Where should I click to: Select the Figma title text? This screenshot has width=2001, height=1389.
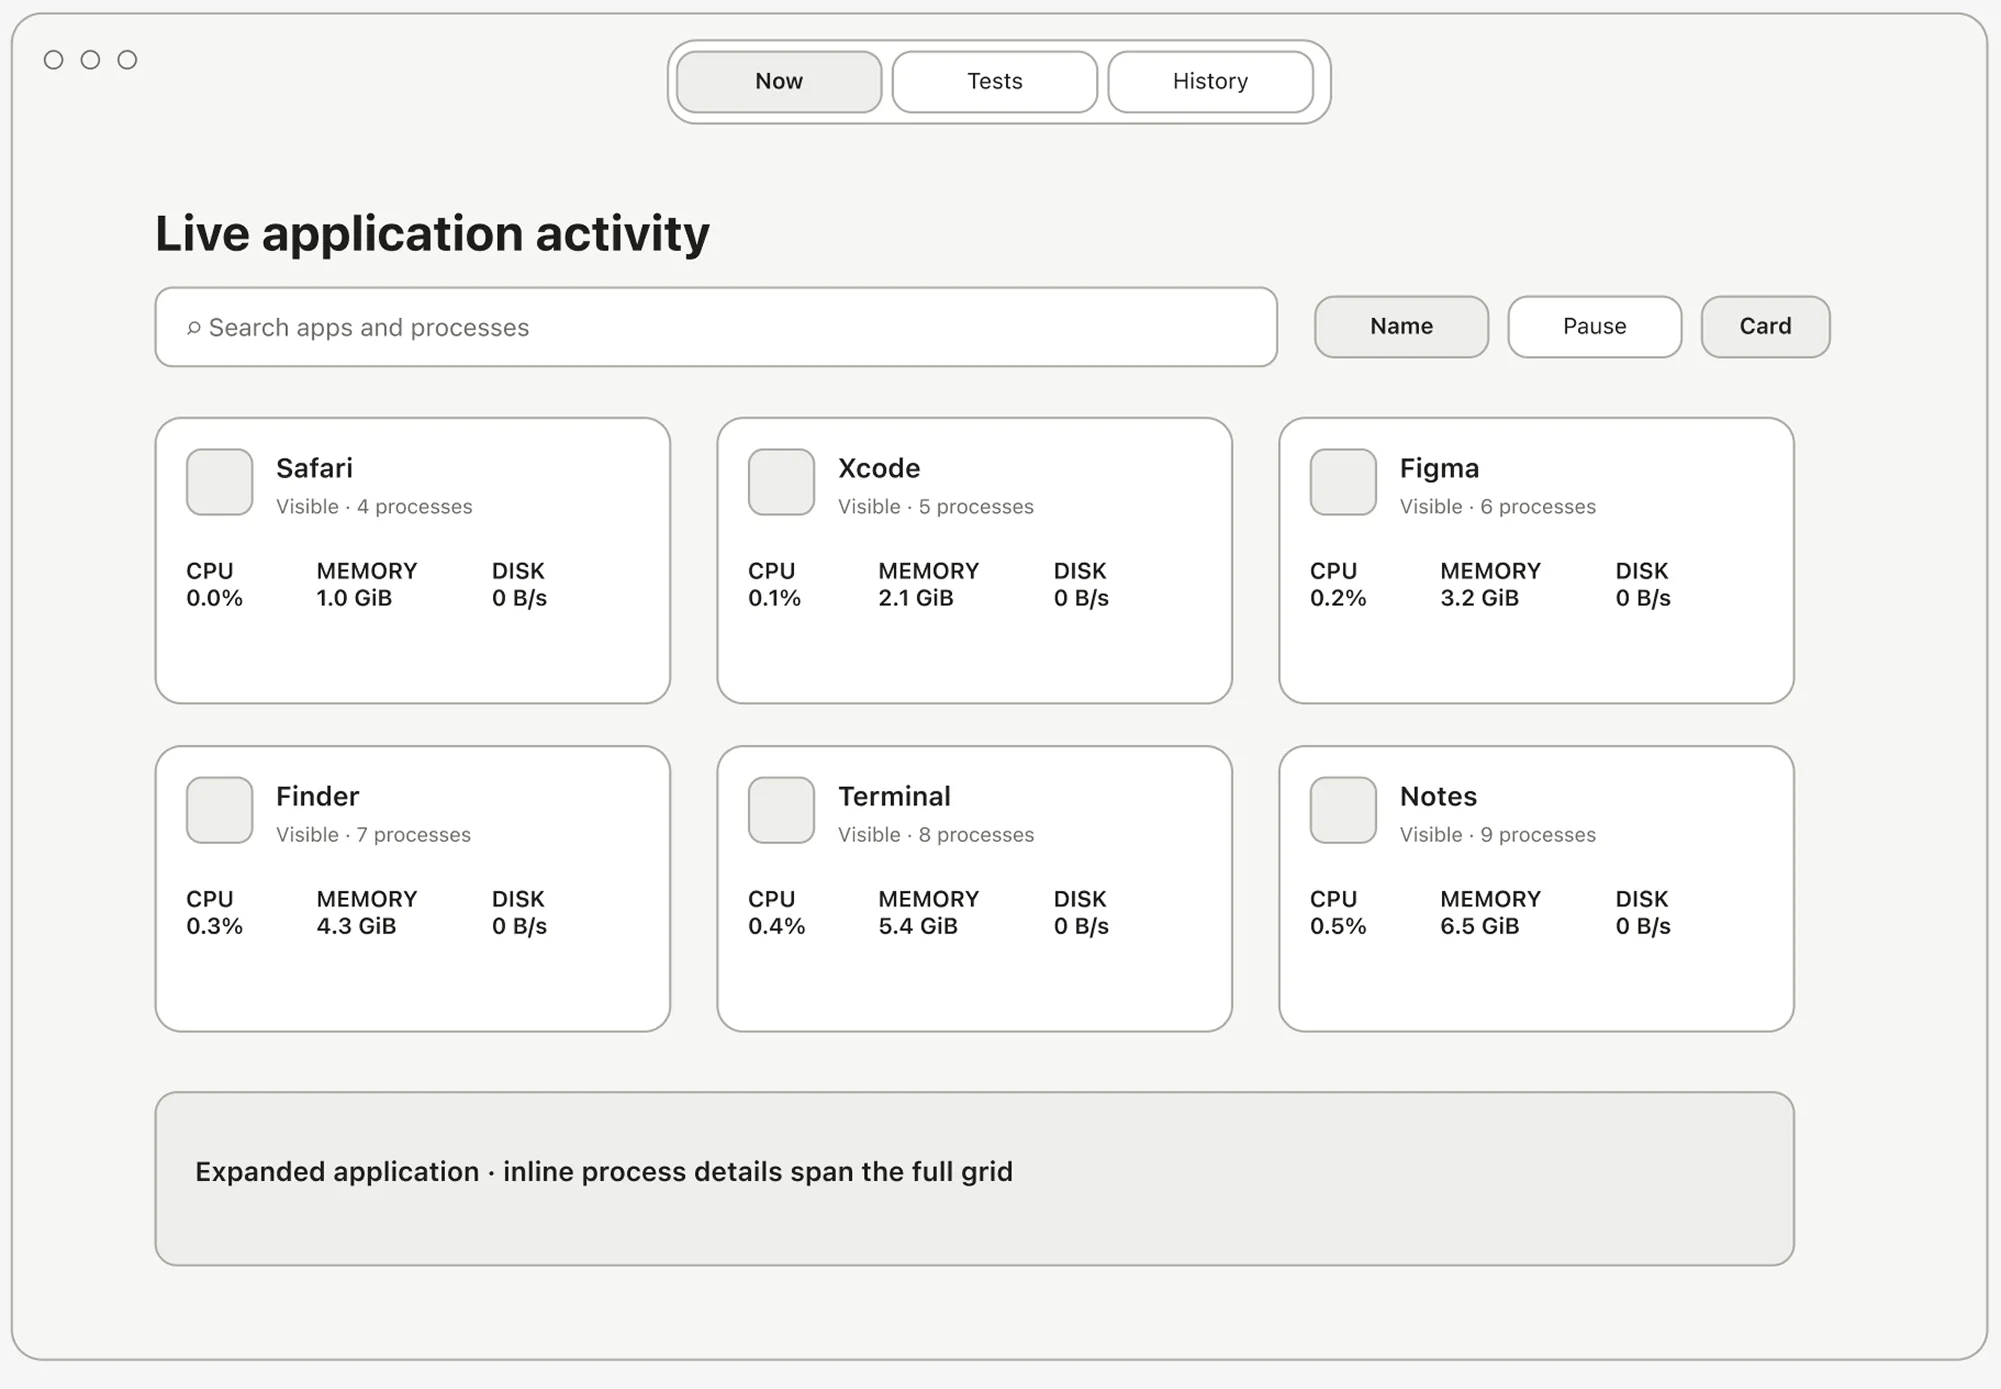click(1439, 469)
